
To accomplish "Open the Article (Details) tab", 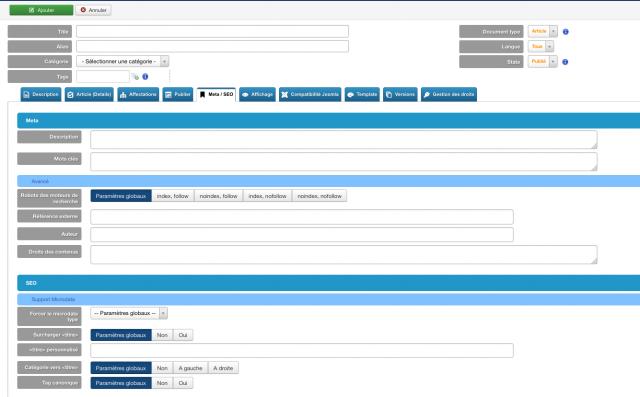I will 89,94.
